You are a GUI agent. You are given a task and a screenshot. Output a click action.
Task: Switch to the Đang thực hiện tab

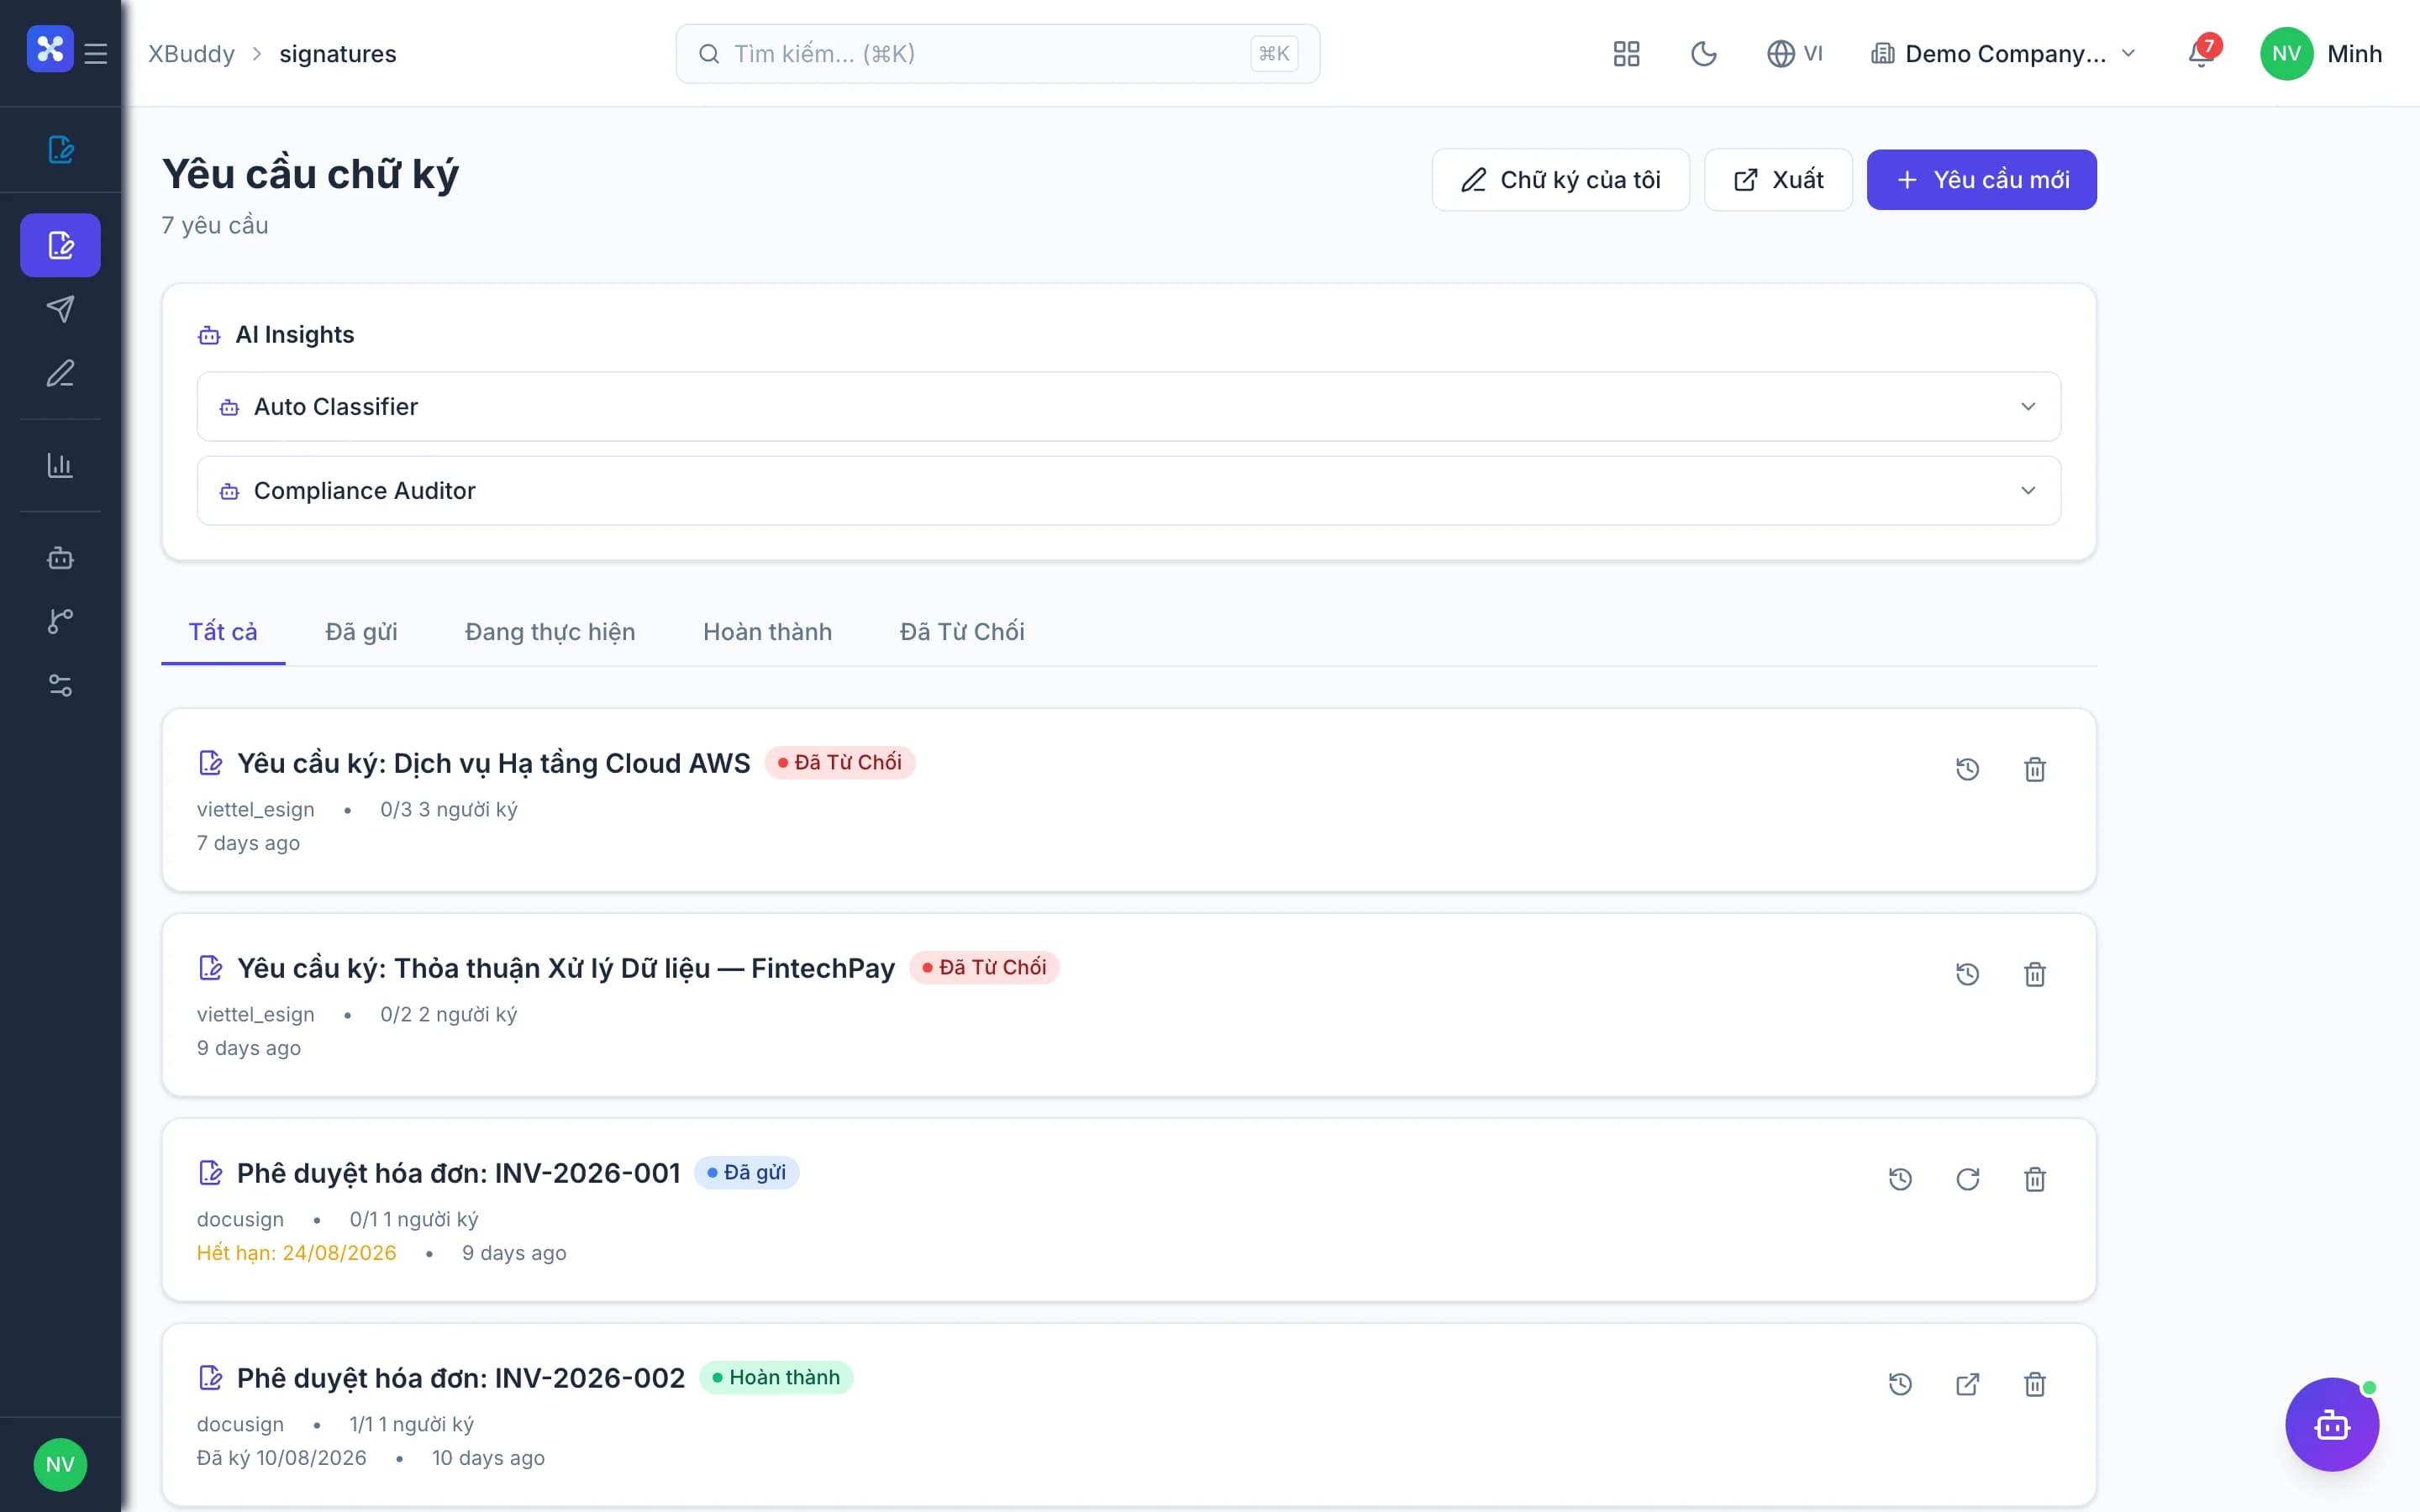pos(550,632)
